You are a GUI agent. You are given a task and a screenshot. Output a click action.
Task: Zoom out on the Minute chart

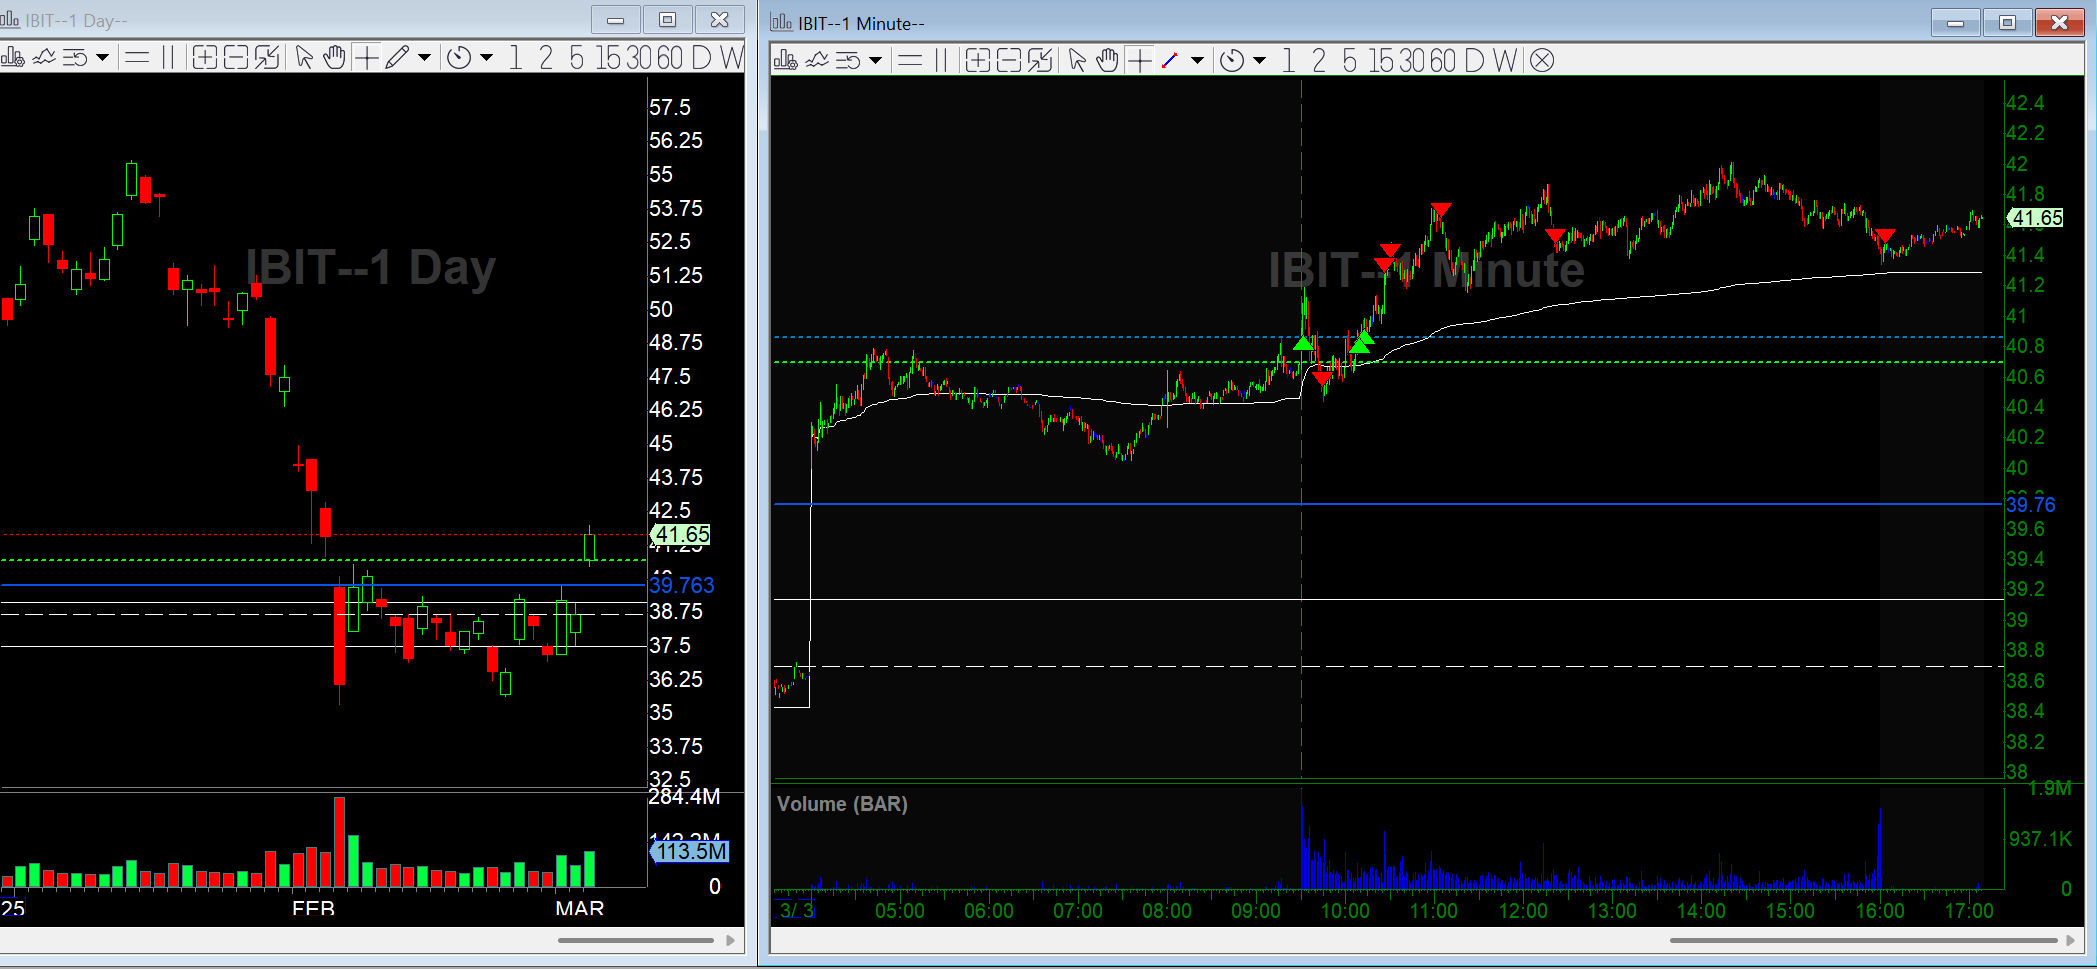(x=1009, y=61)
